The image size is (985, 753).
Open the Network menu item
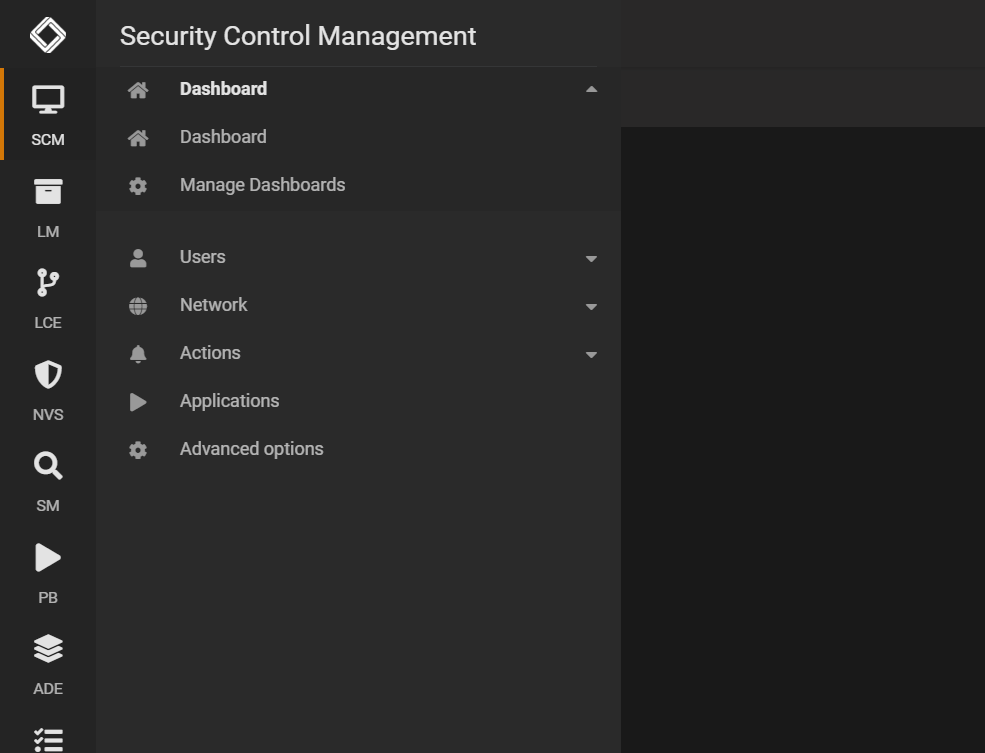pos(214,305)
